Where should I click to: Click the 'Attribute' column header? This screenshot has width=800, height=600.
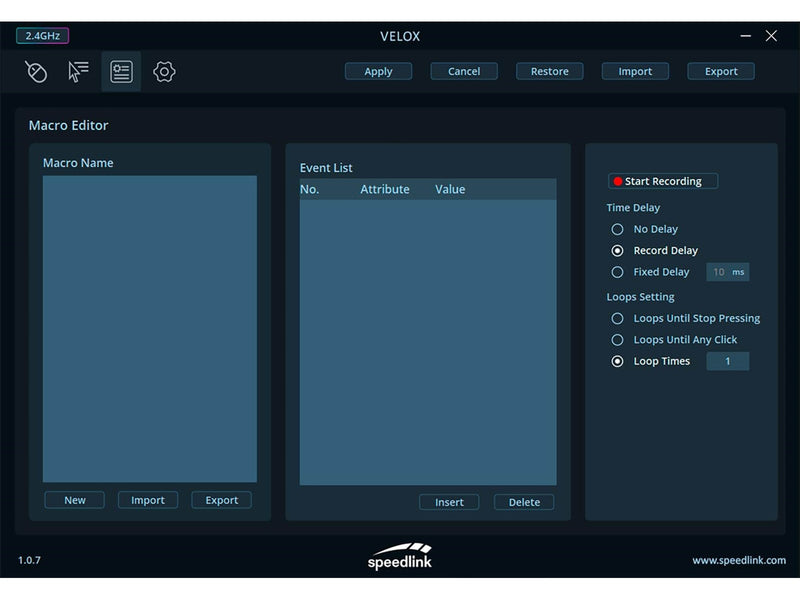(385, 189)
